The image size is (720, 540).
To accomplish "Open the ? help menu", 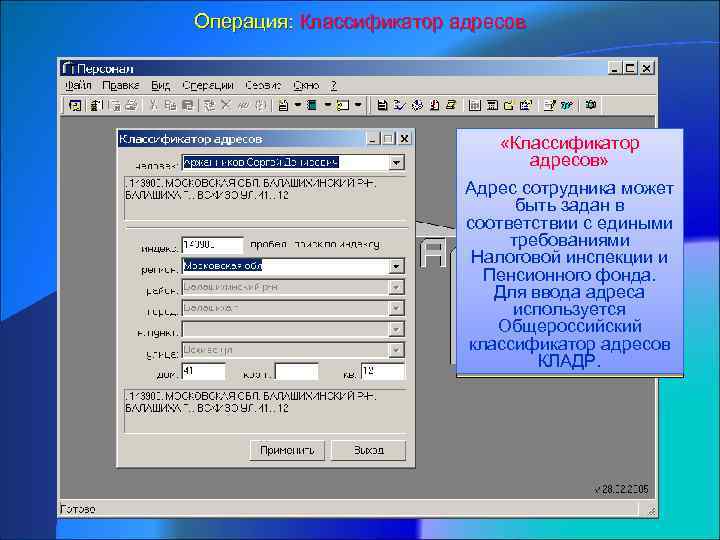I will tap(334, 86).
